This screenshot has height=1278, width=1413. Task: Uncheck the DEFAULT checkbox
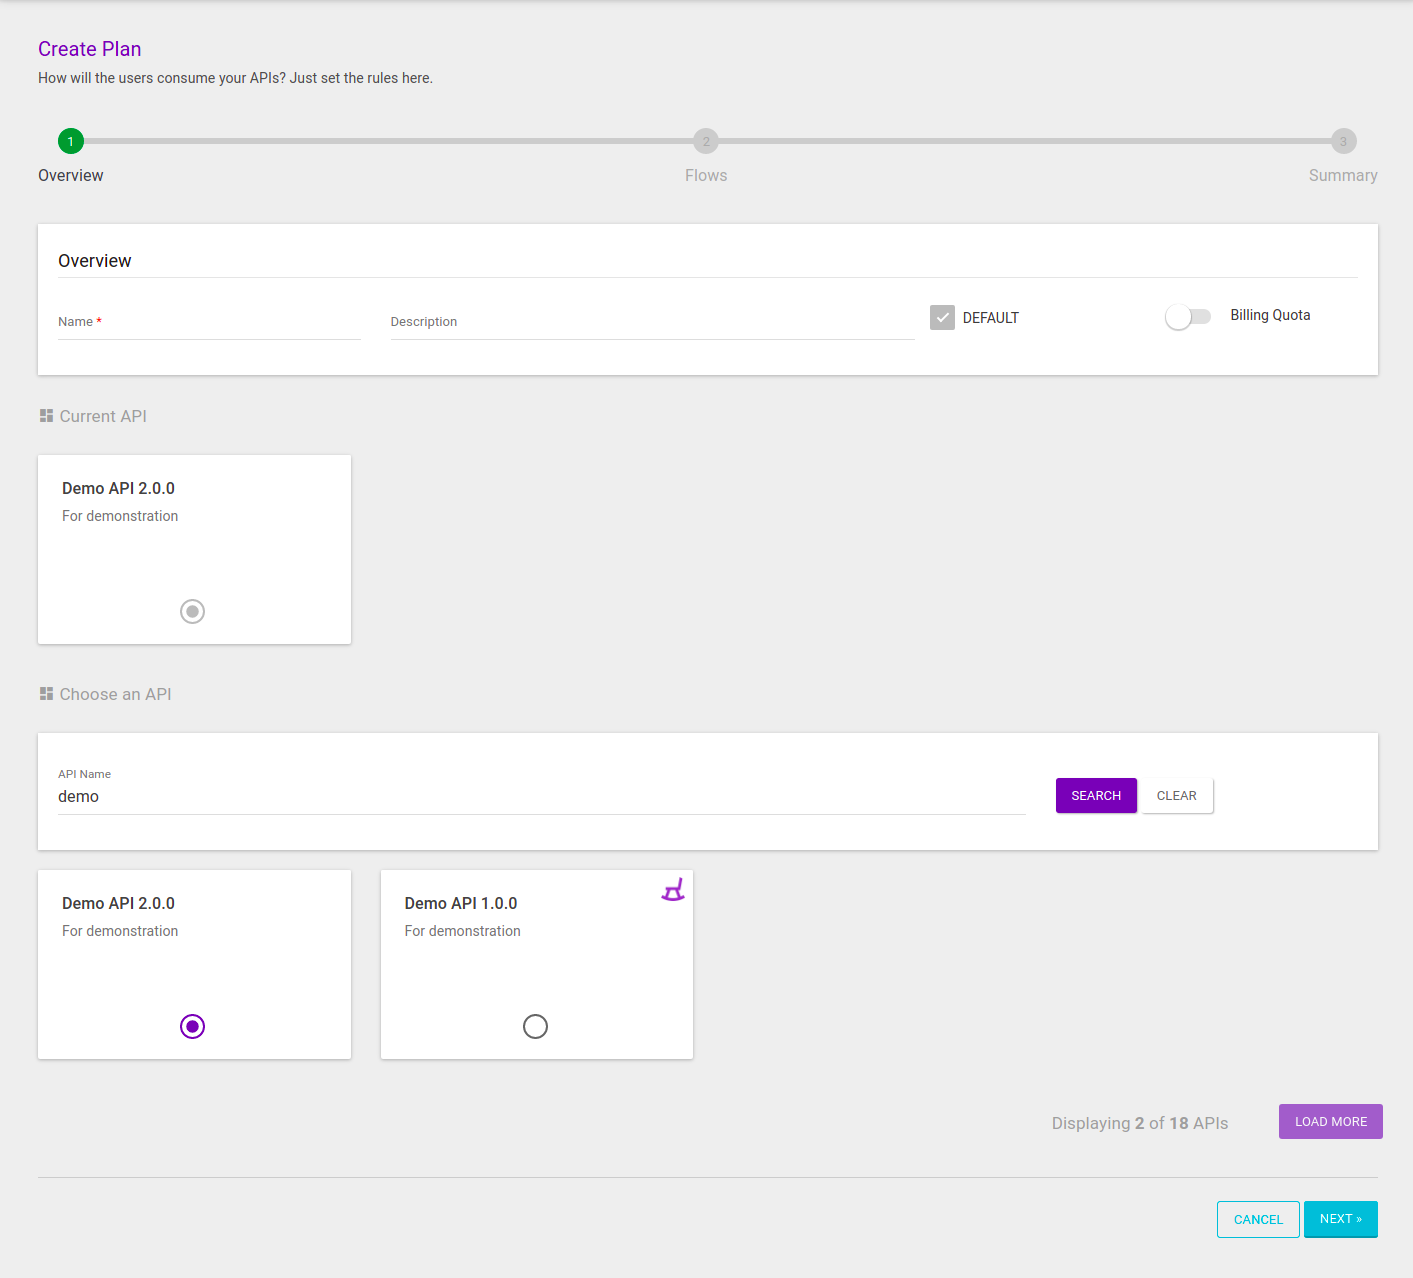[x=942, y=318]
